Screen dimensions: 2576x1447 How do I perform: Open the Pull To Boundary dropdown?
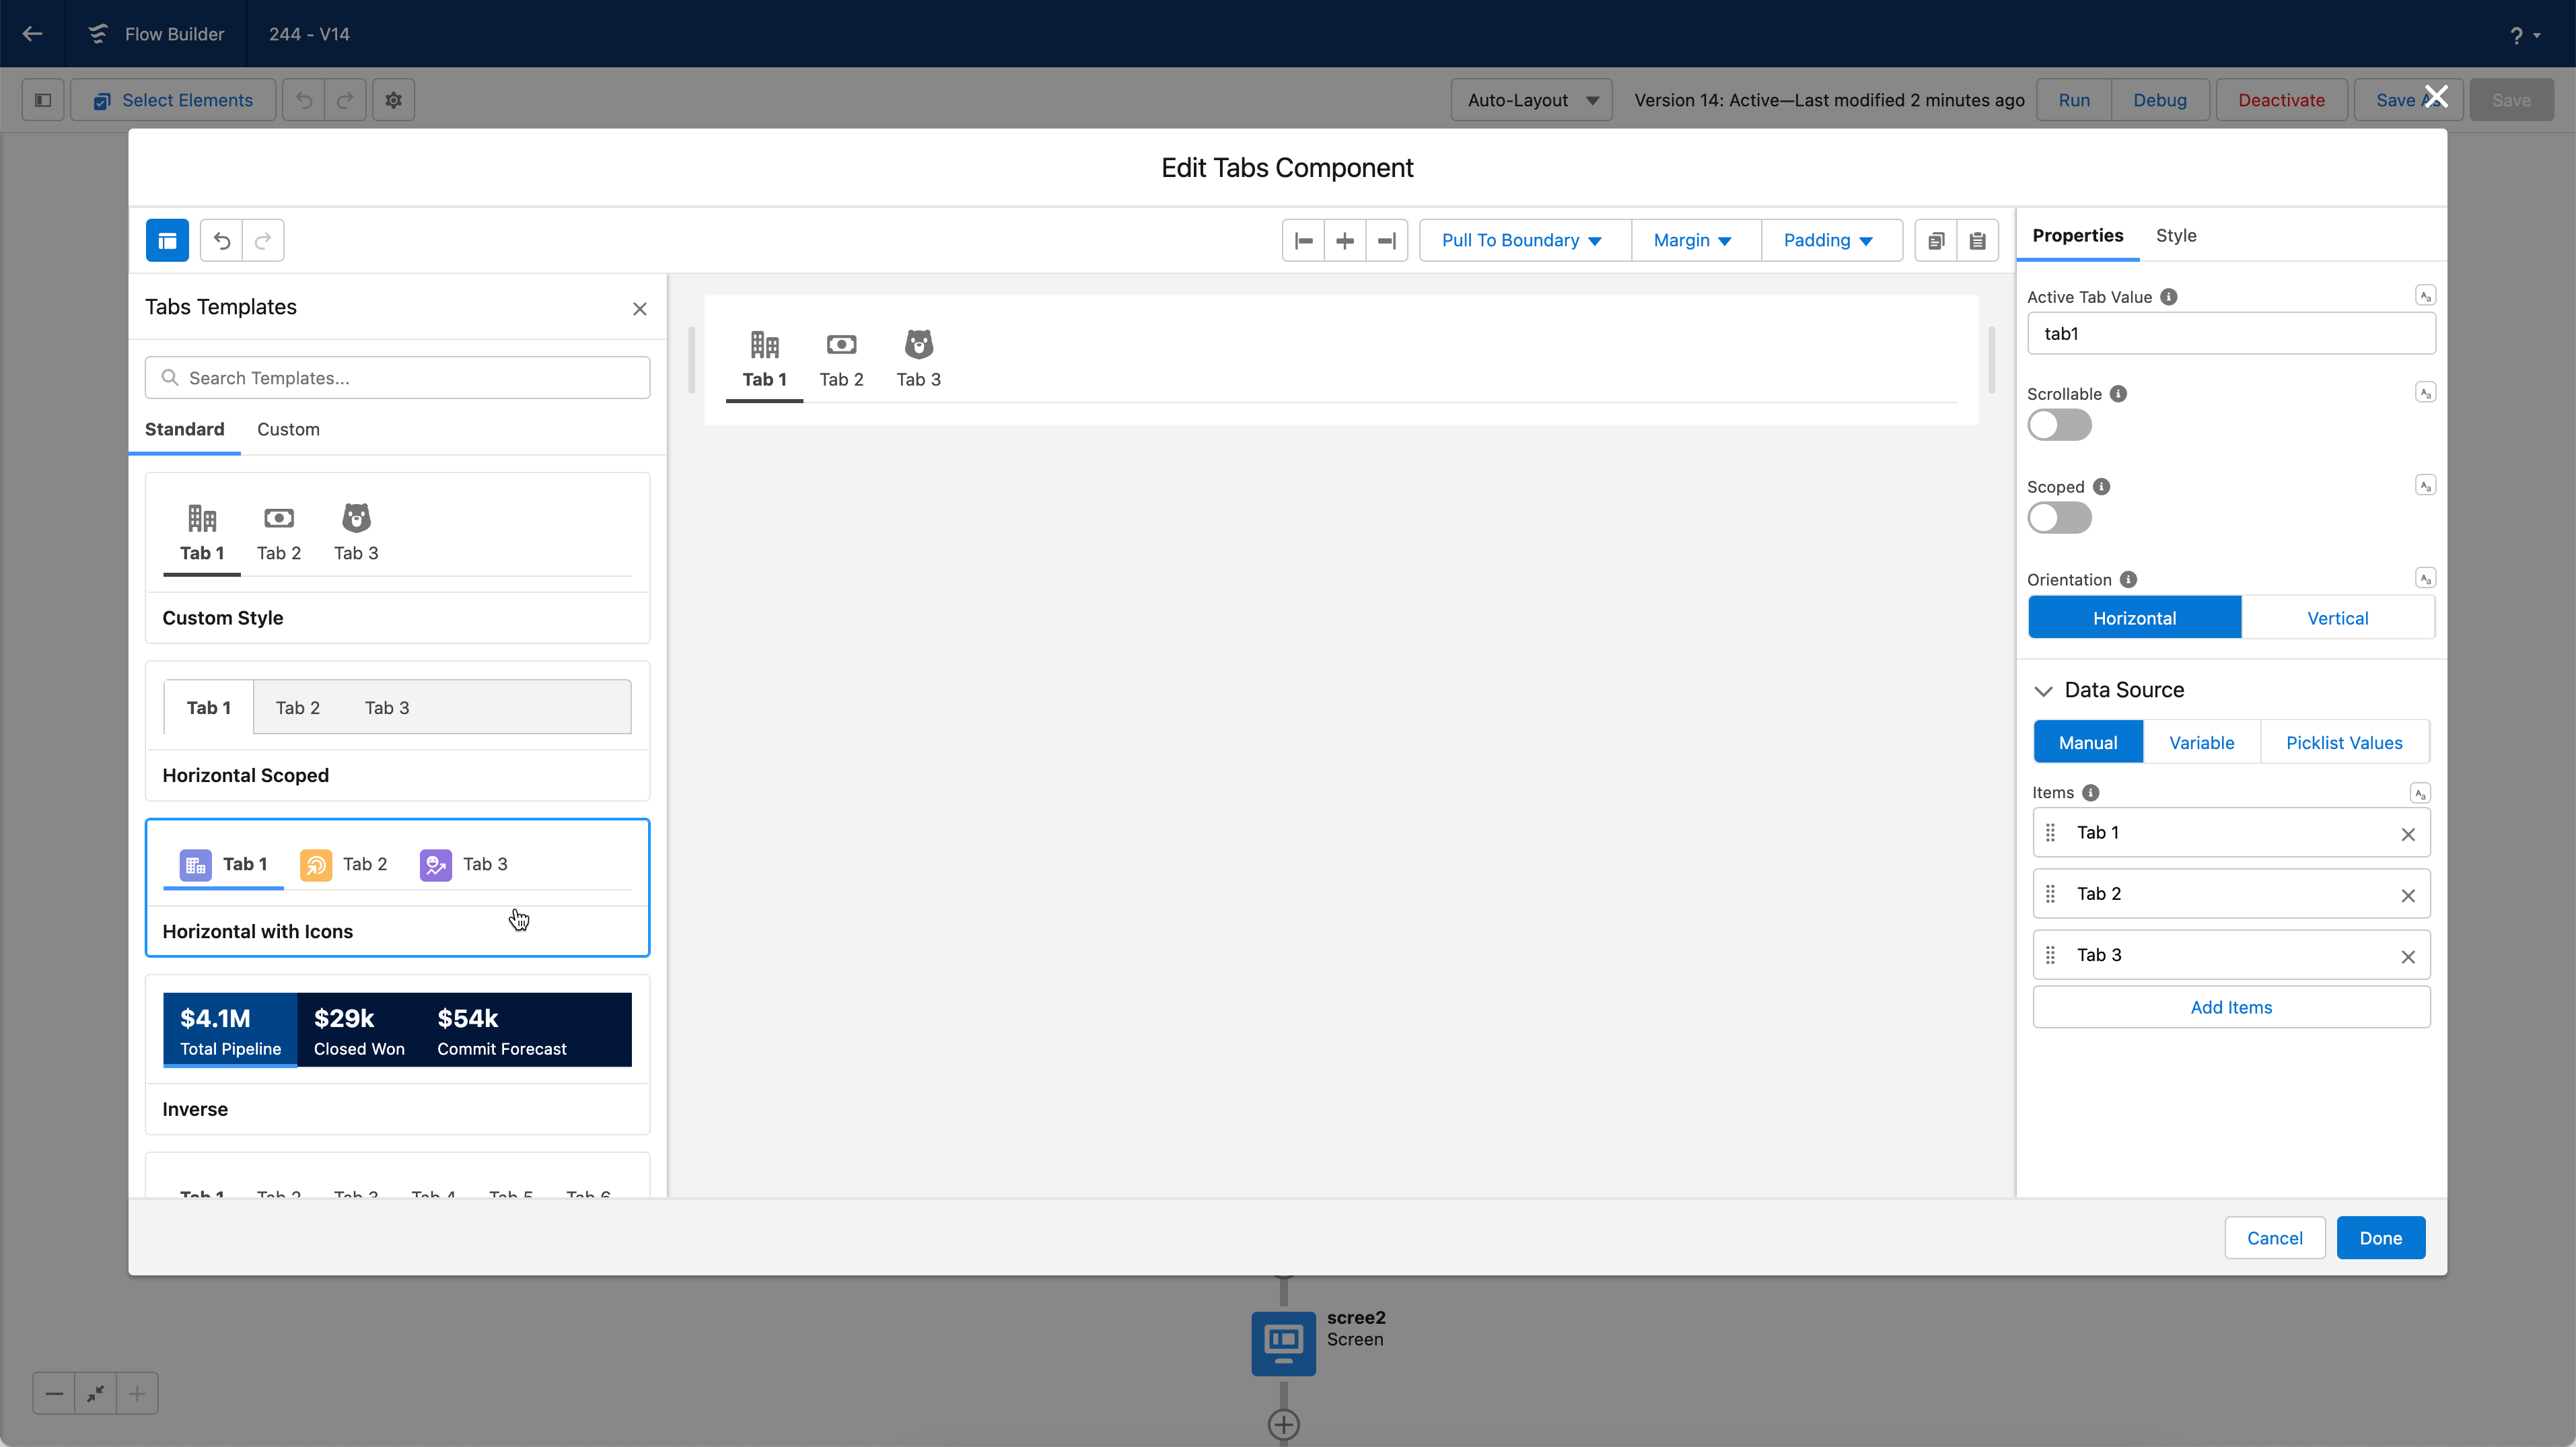(x=1522, y=240)
